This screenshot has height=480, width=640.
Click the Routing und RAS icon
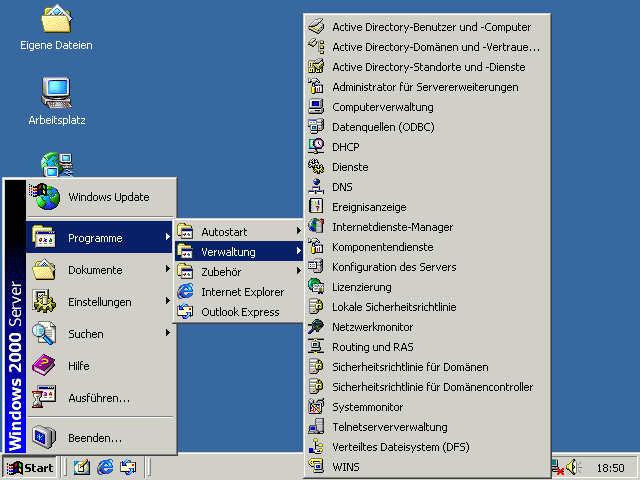pos(316,347)
